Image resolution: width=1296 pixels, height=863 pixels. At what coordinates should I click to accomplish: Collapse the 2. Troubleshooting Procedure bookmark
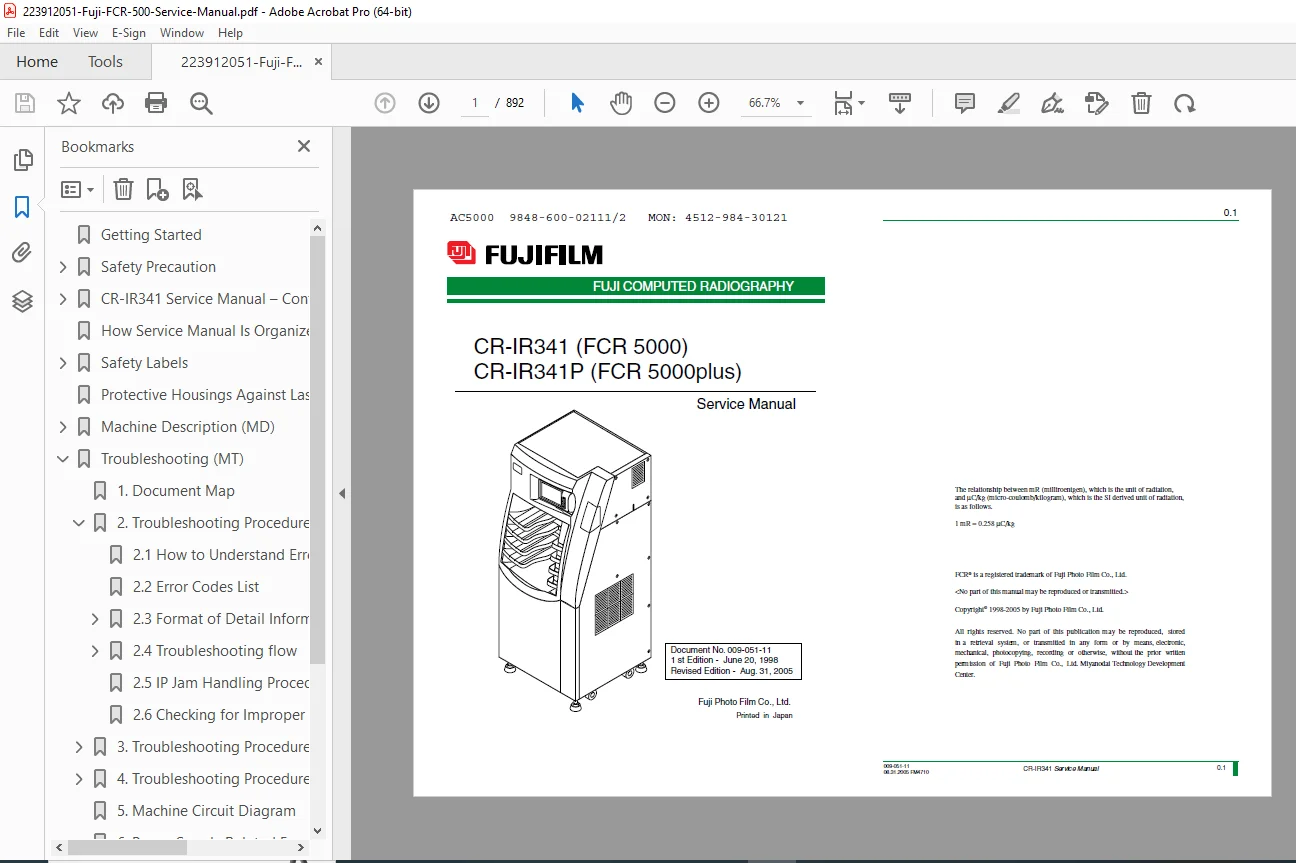coord(79,523)
